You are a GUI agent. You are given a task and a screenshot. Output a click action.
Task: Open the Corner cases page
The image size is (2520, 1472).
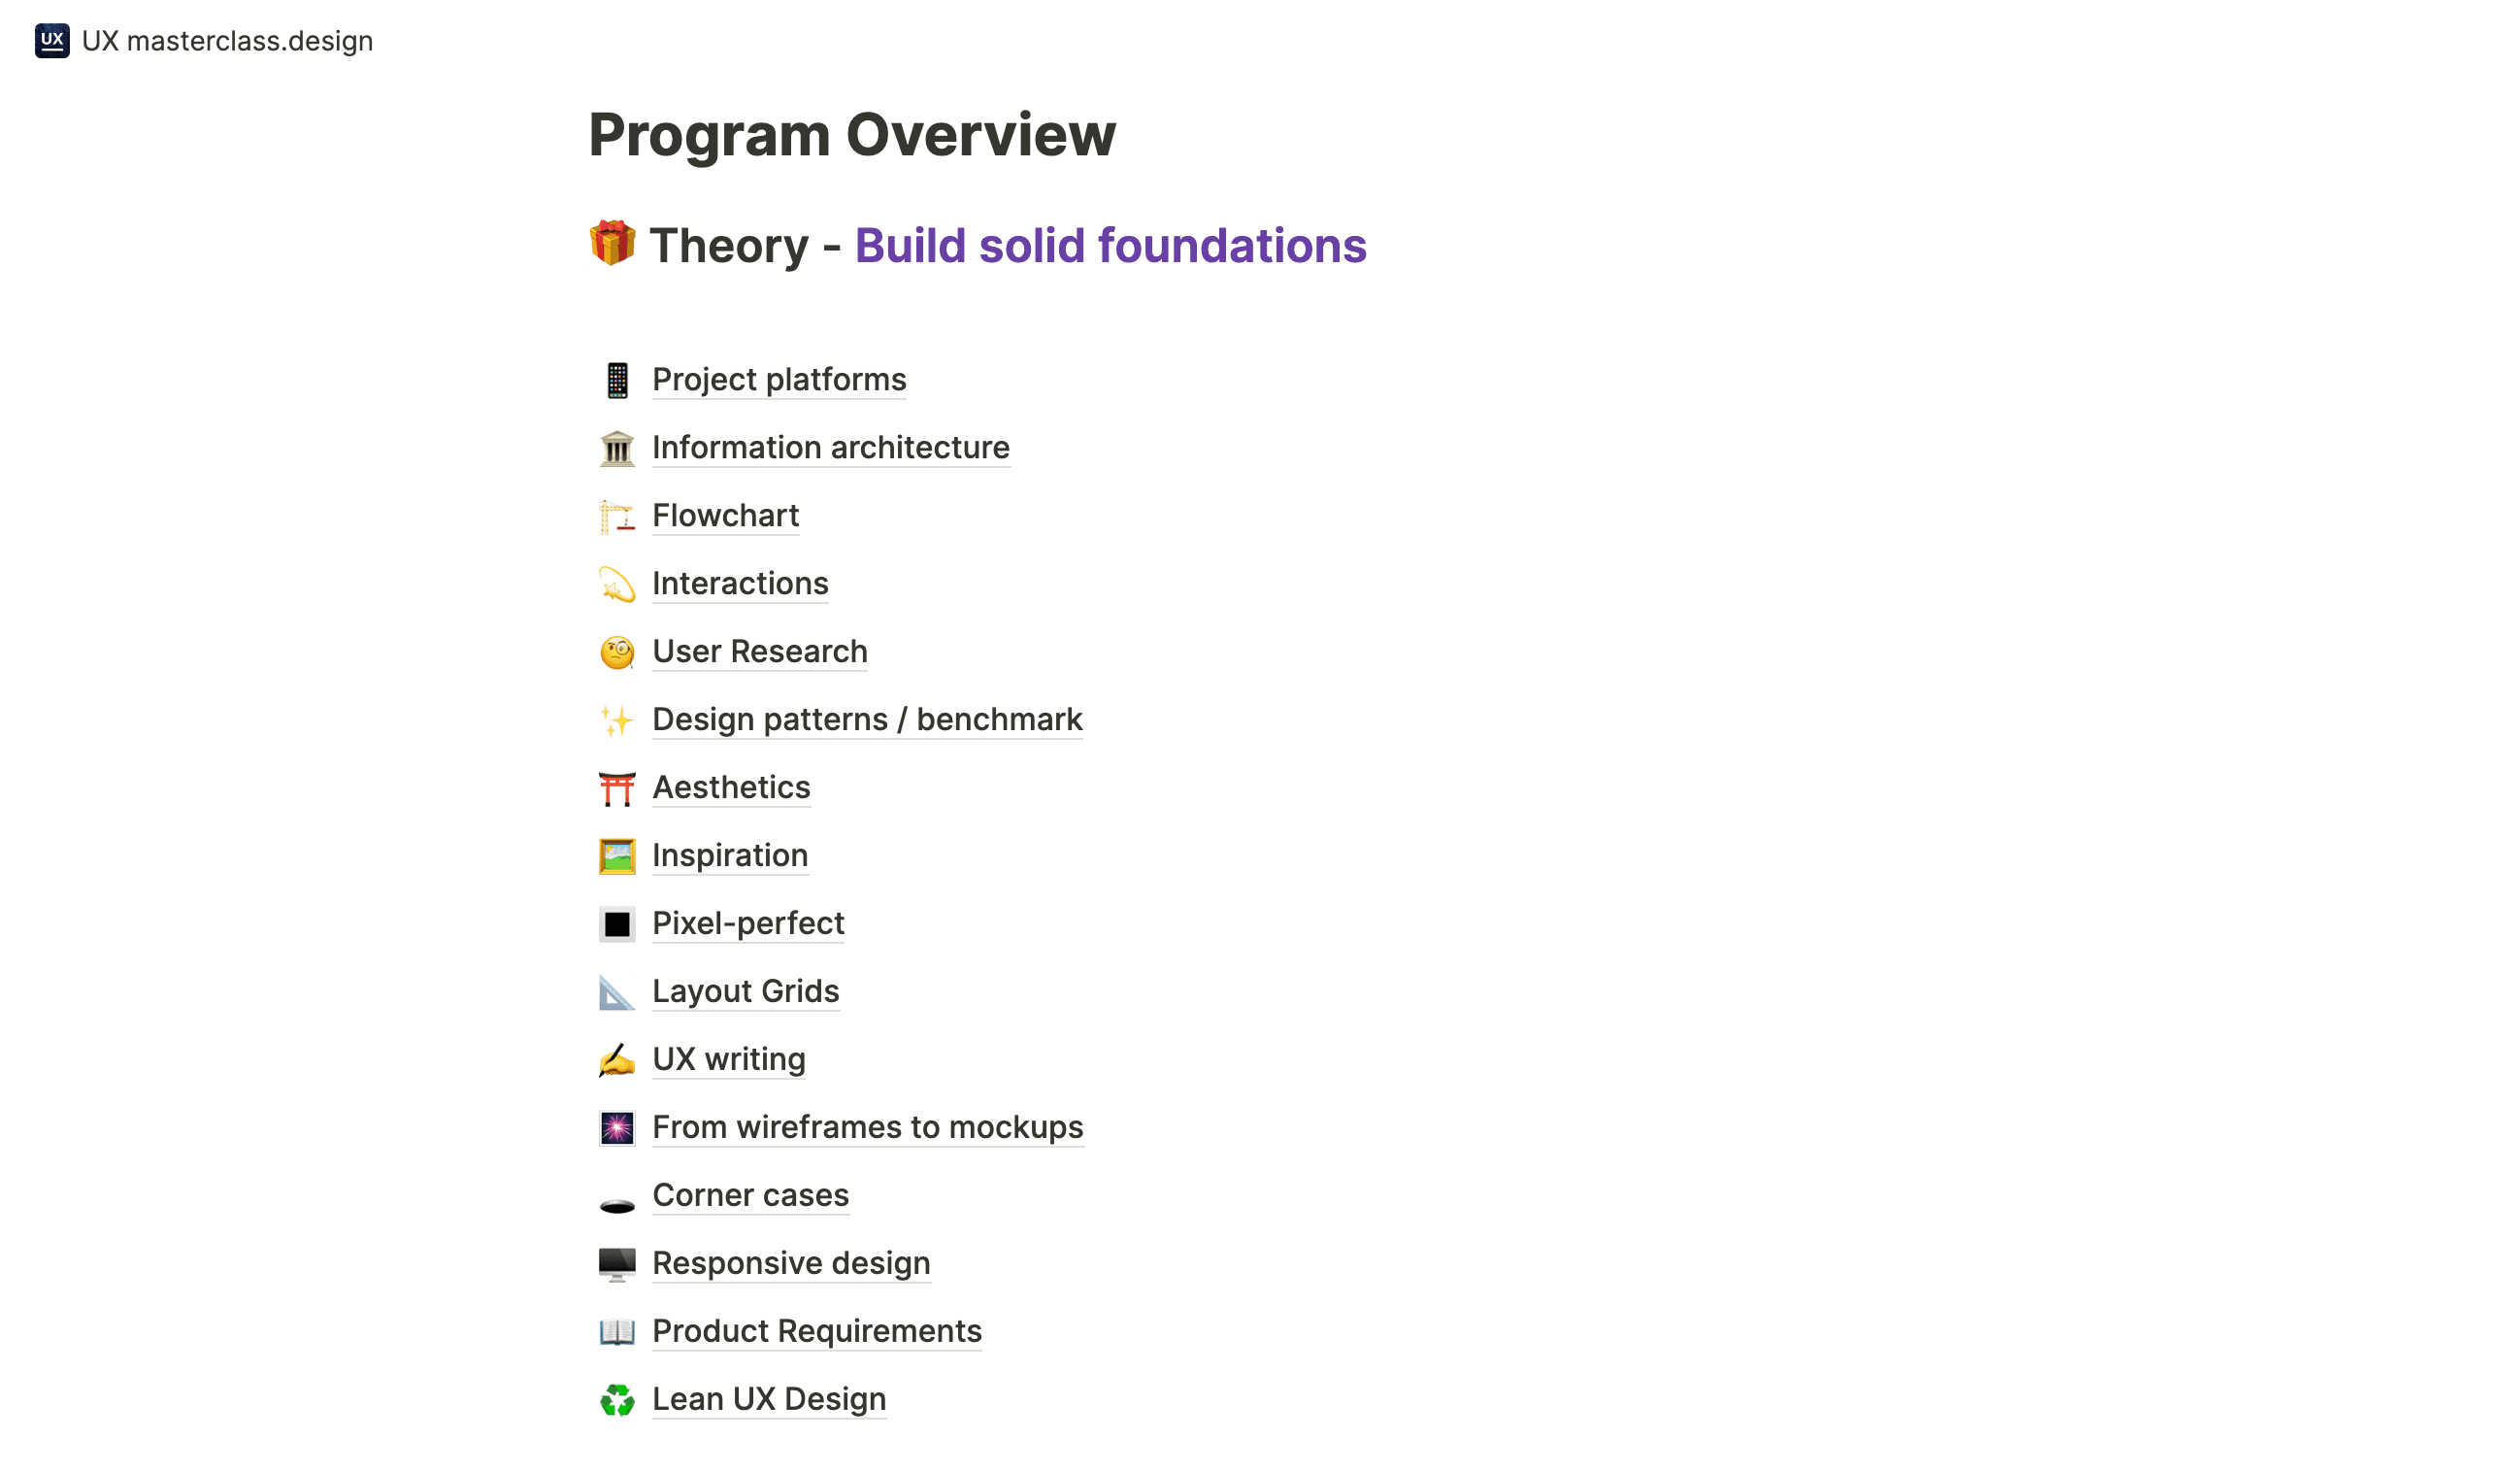tap(750, 1196)
